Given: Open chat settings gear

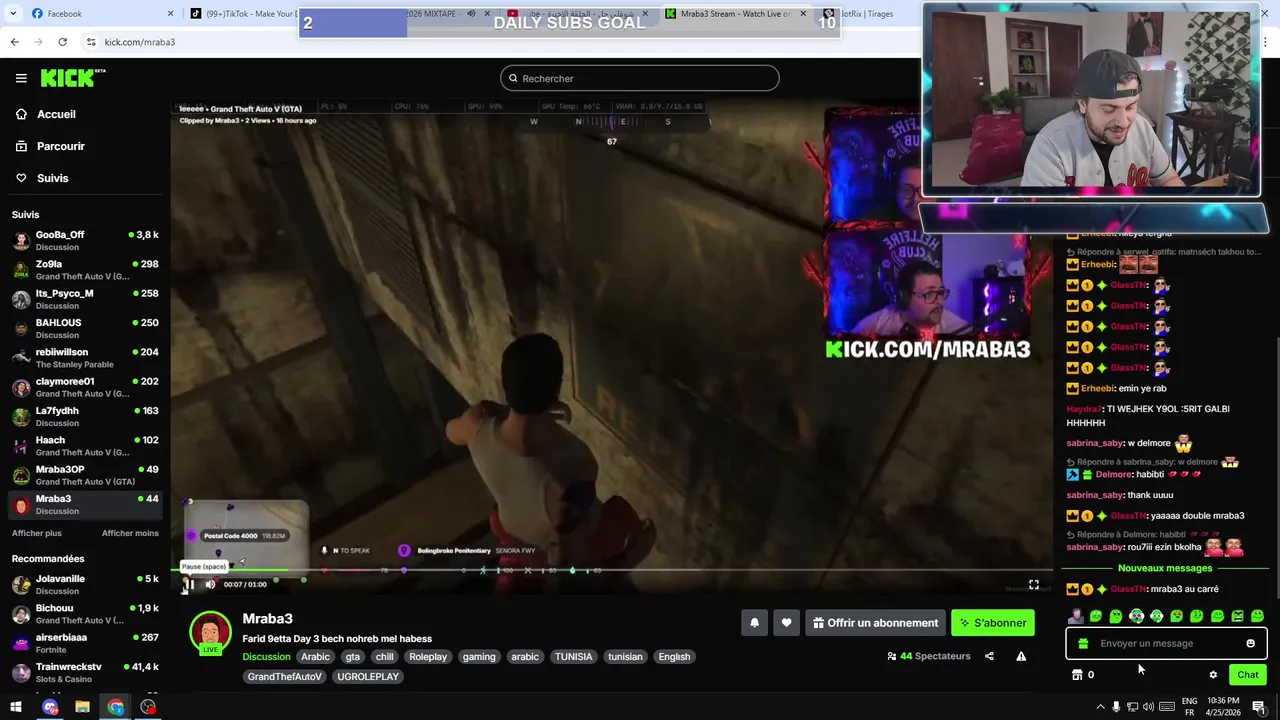Looking at the screenshot, I should [x=1213, y=675].
